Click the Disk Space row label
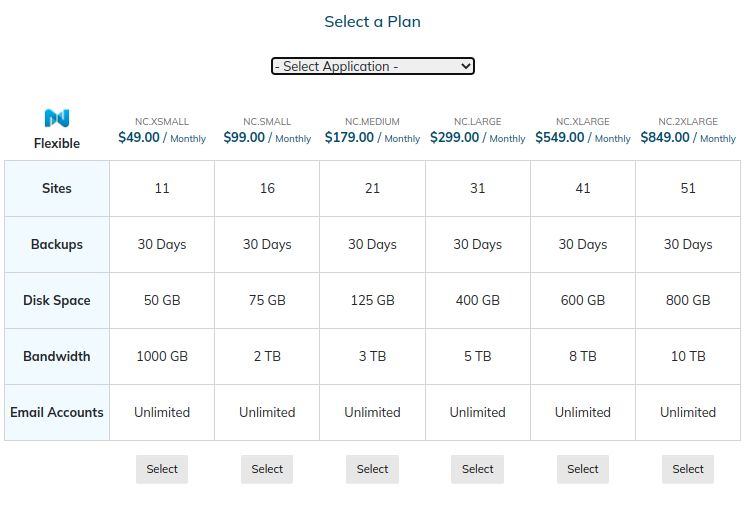 (x=57, y=300)
